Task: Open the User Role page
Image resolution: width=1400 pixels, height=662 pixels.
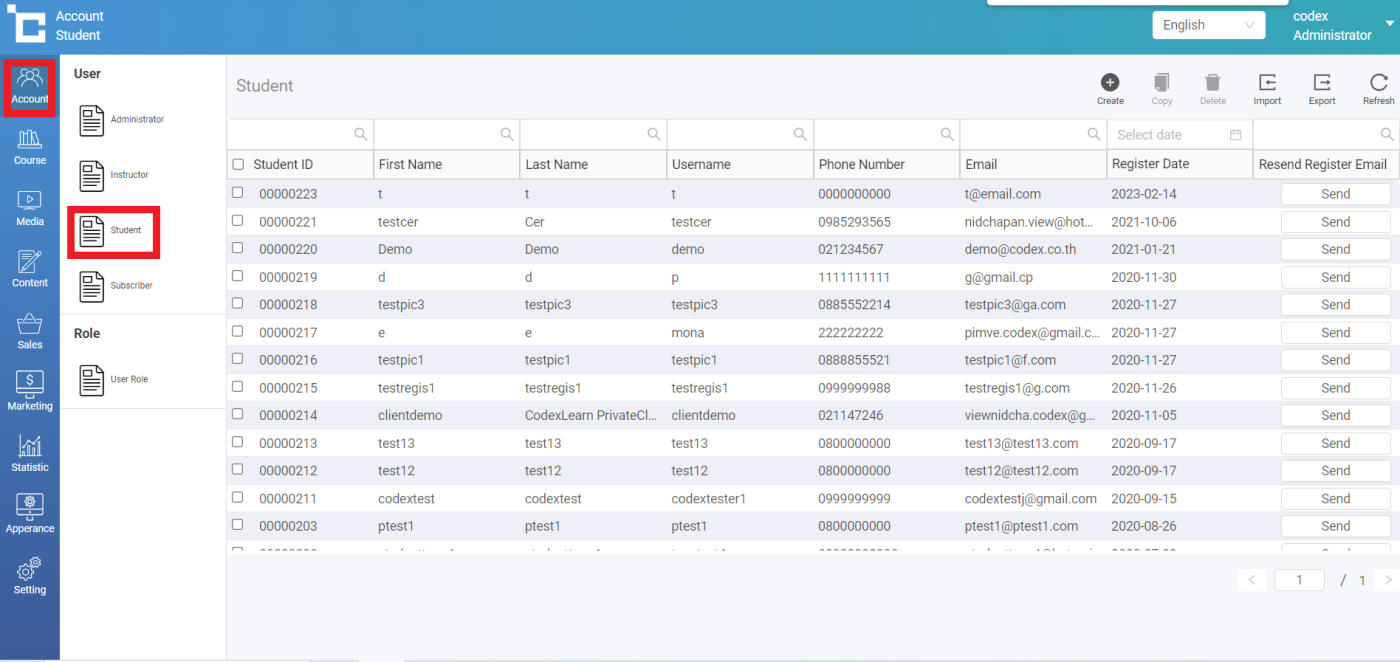Action: click(x=112, y=380)
